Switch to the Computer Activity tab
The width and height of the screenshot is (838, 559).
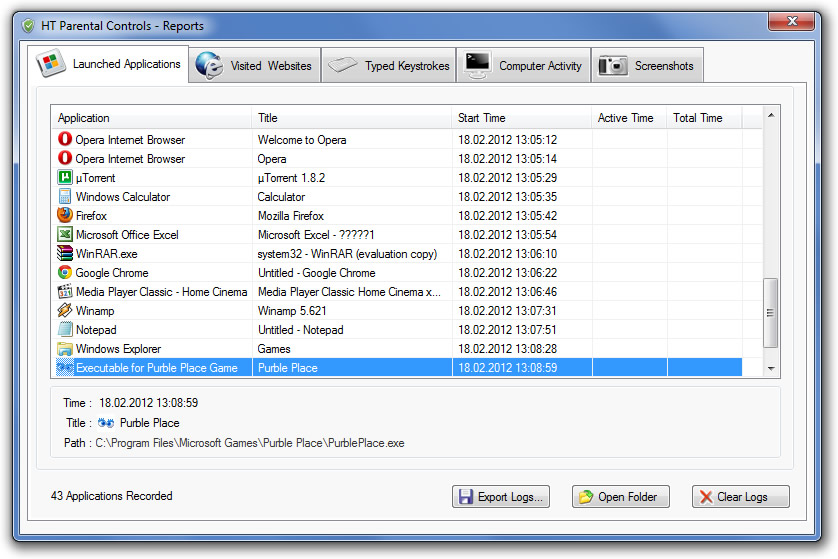point(524,65)
